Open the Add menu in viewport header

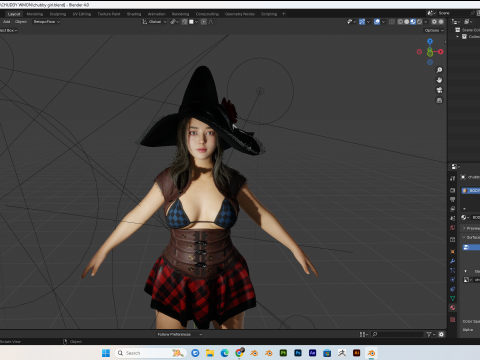tap(7, 22)
